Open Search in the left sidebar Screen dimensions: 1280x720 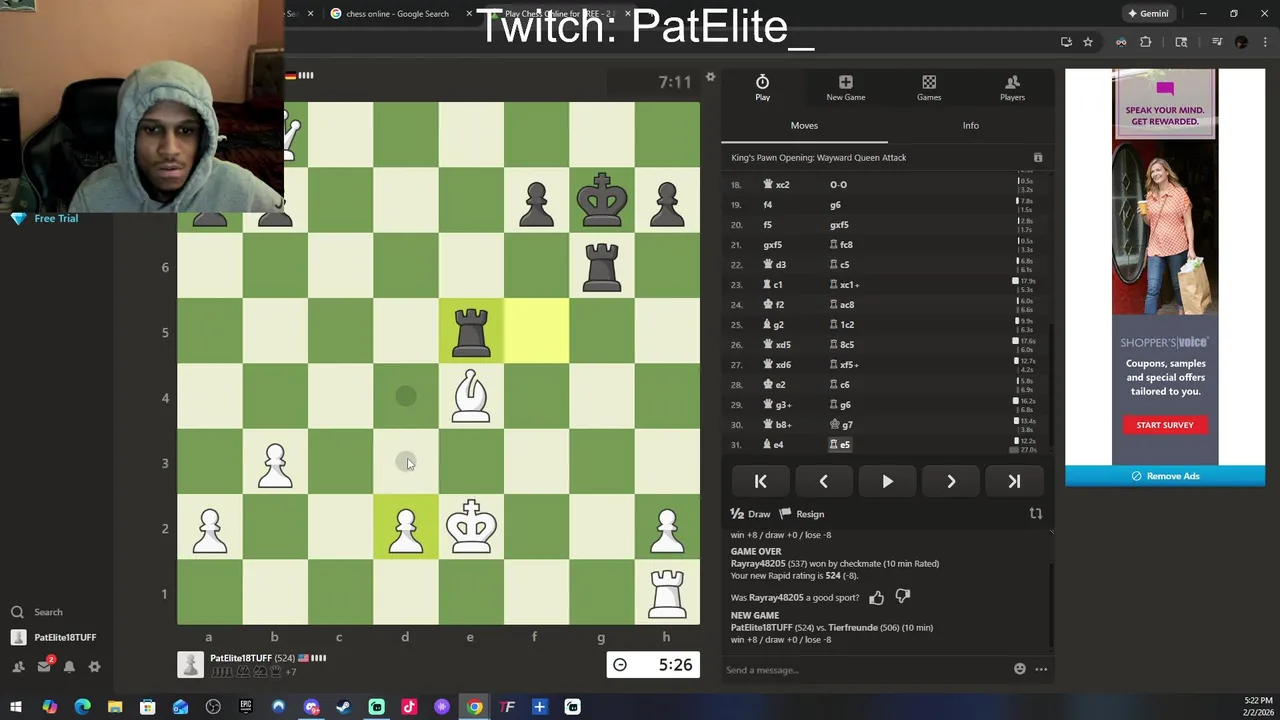(38, 612)
